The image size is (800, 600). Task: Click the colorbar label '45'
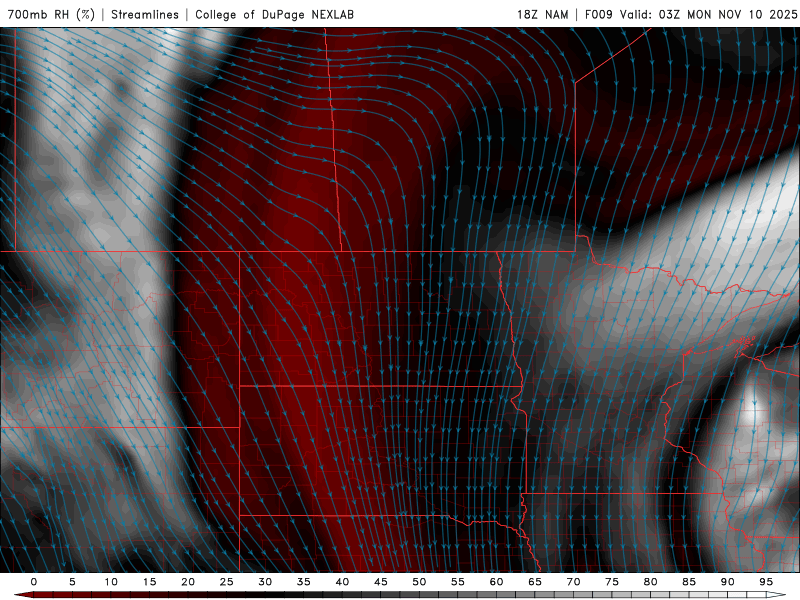tap(381, 582)
